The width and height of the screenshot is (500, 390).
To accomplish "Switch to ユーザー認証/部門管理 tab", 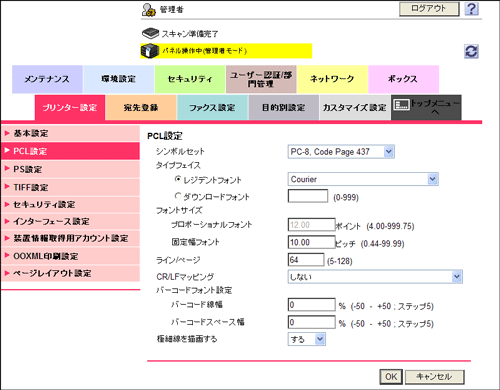I will (261, 79).
